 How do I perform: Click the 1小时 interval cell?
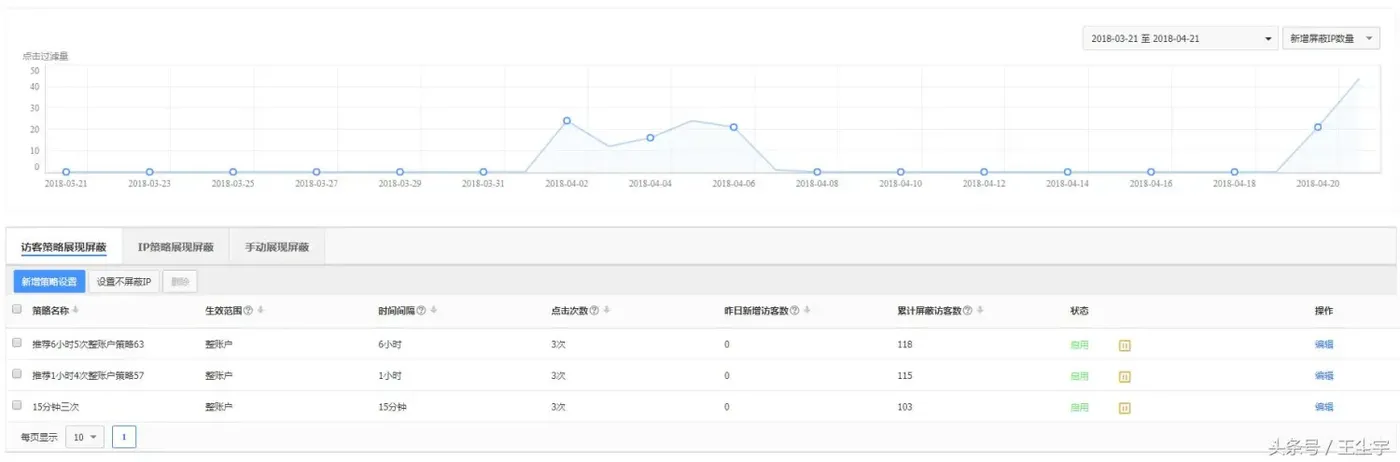pos(390,376)
